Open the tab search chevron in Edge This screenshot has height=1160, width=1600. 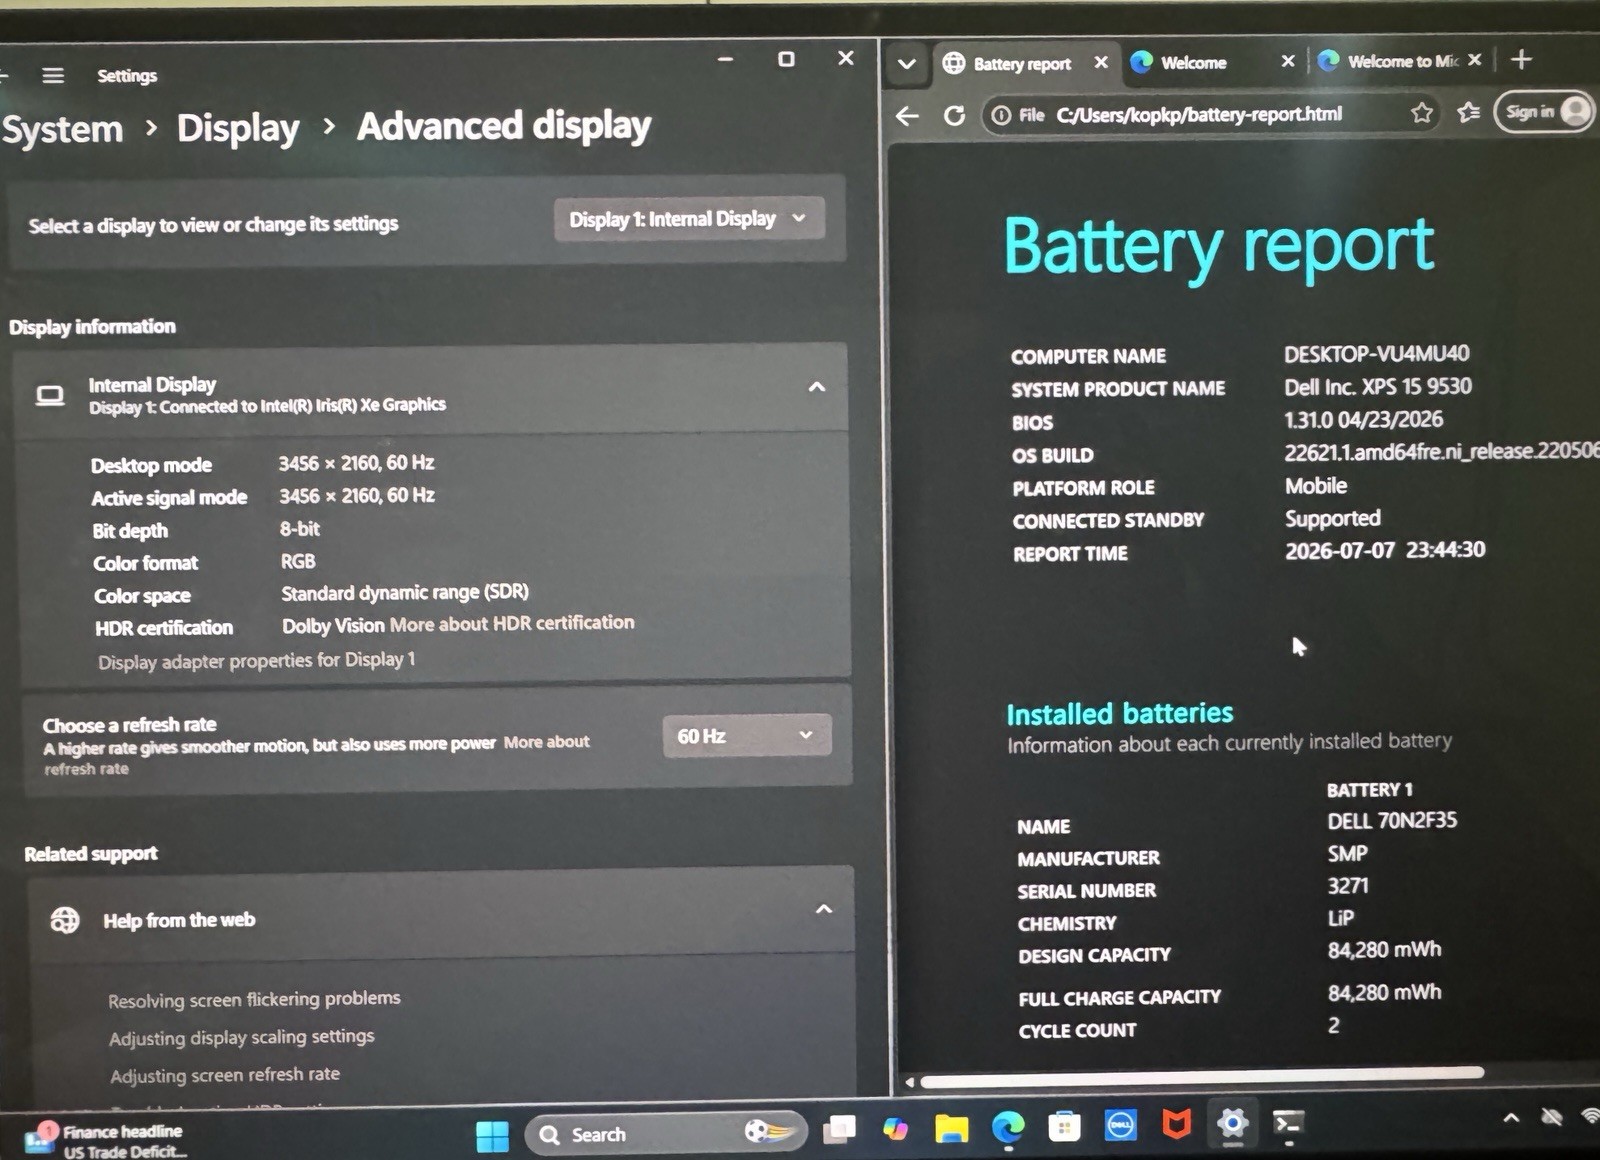[906, 64]
